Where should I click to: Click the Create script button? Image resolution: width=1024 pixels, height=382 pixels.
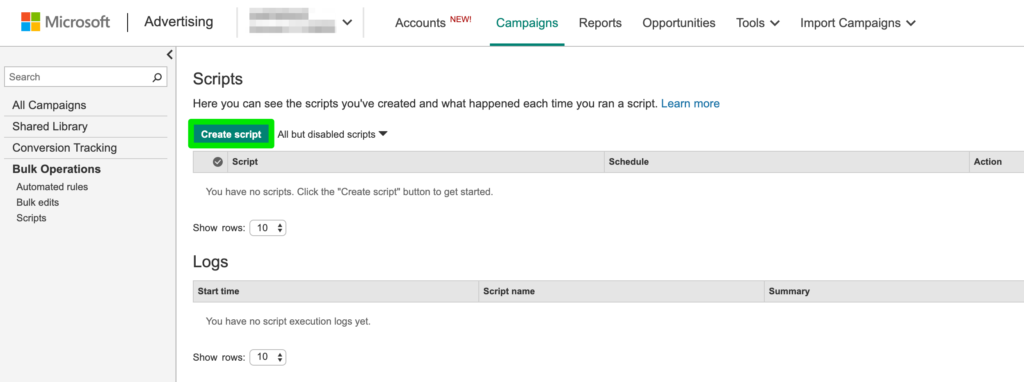(x=231, y=135)
